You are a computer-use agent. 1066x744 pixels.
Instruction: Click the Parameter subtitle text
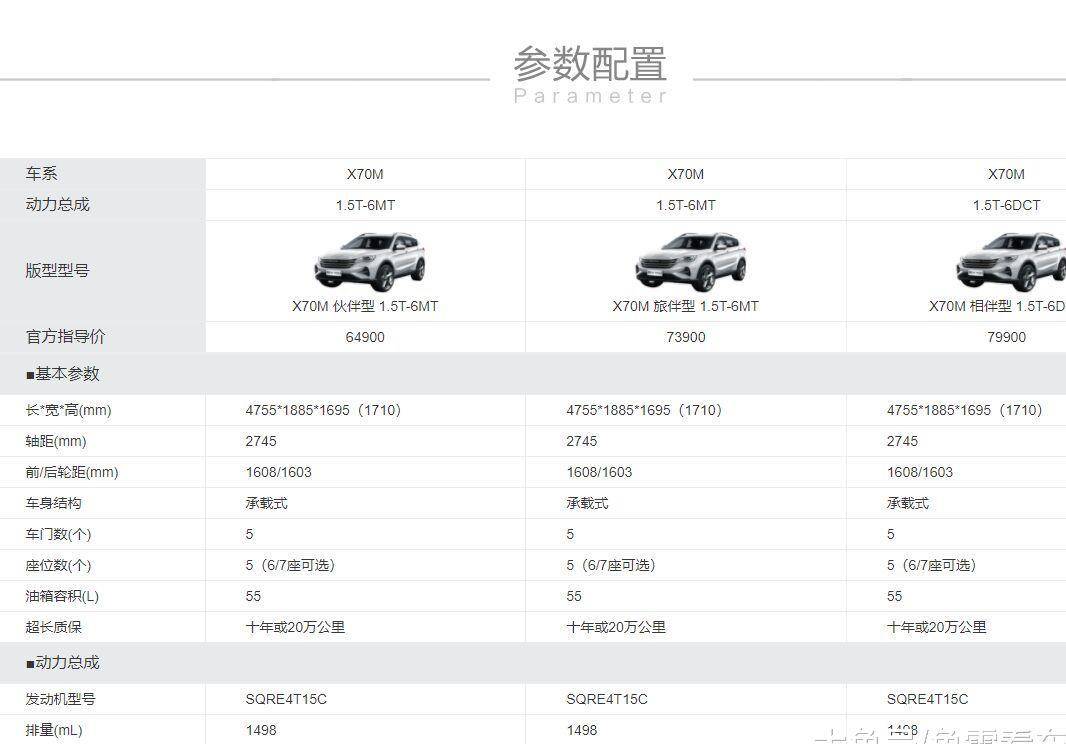[590, 95]
